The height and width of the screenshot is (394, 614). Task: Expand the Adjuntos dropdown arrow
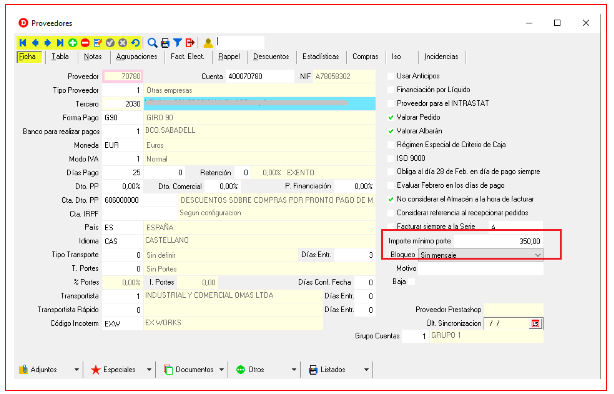pyautogui.click(x=77, y=369)
